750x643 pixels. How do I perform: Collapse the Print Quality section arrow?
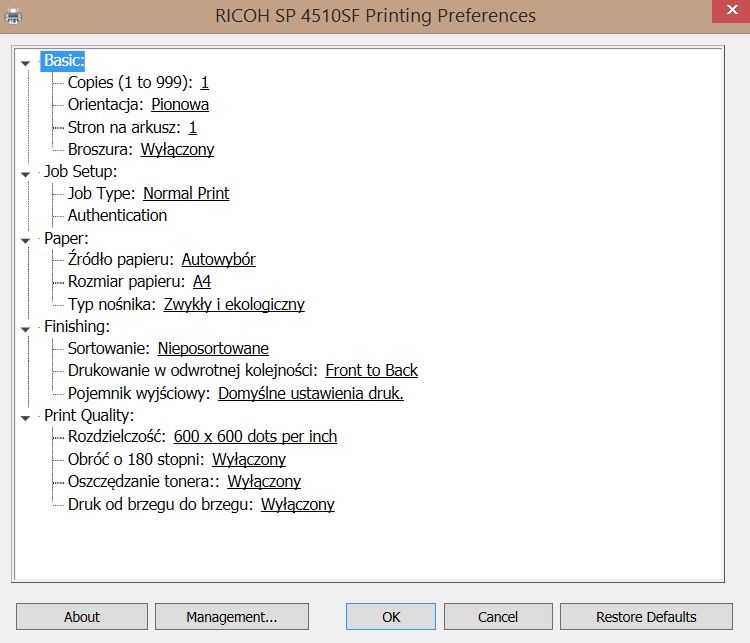(x=25, y=418)
